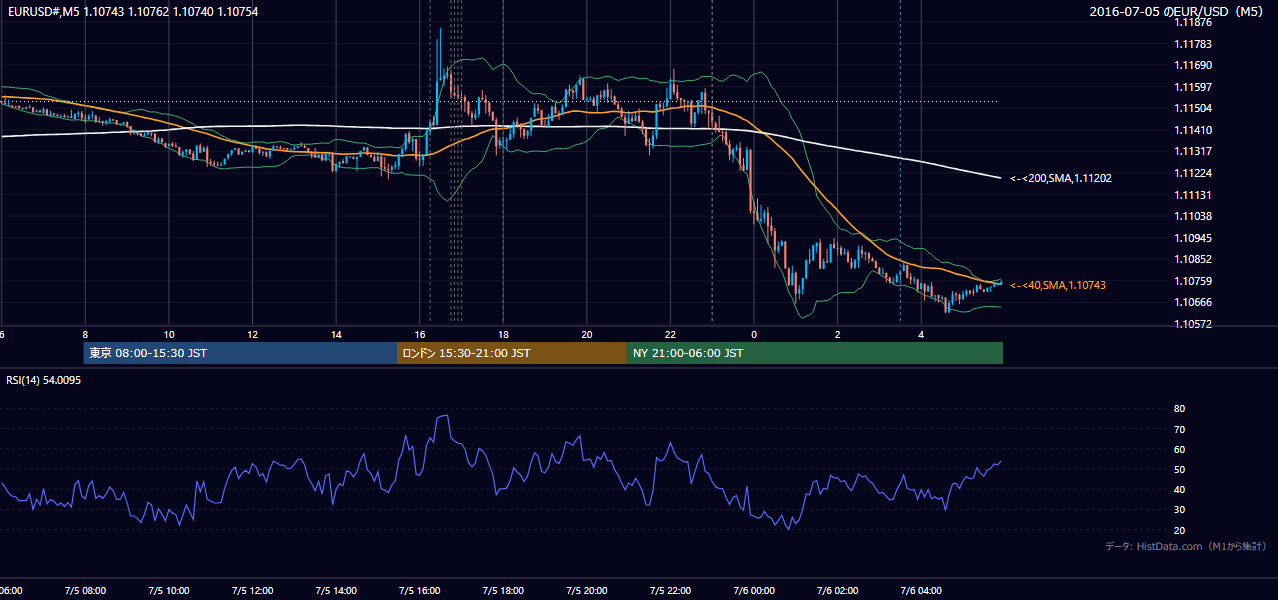
Task: Click the 7/5 10:00 bottom time label
Action: [x=168, y=591]
